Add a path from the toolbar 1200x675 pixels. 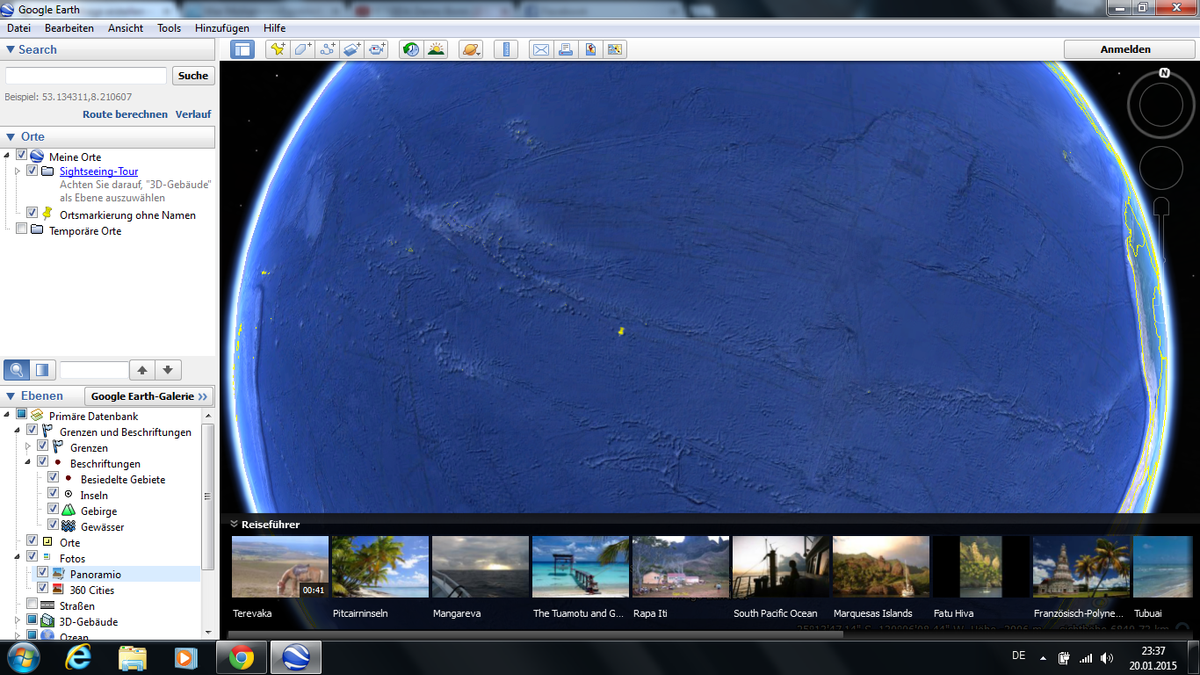327,49
